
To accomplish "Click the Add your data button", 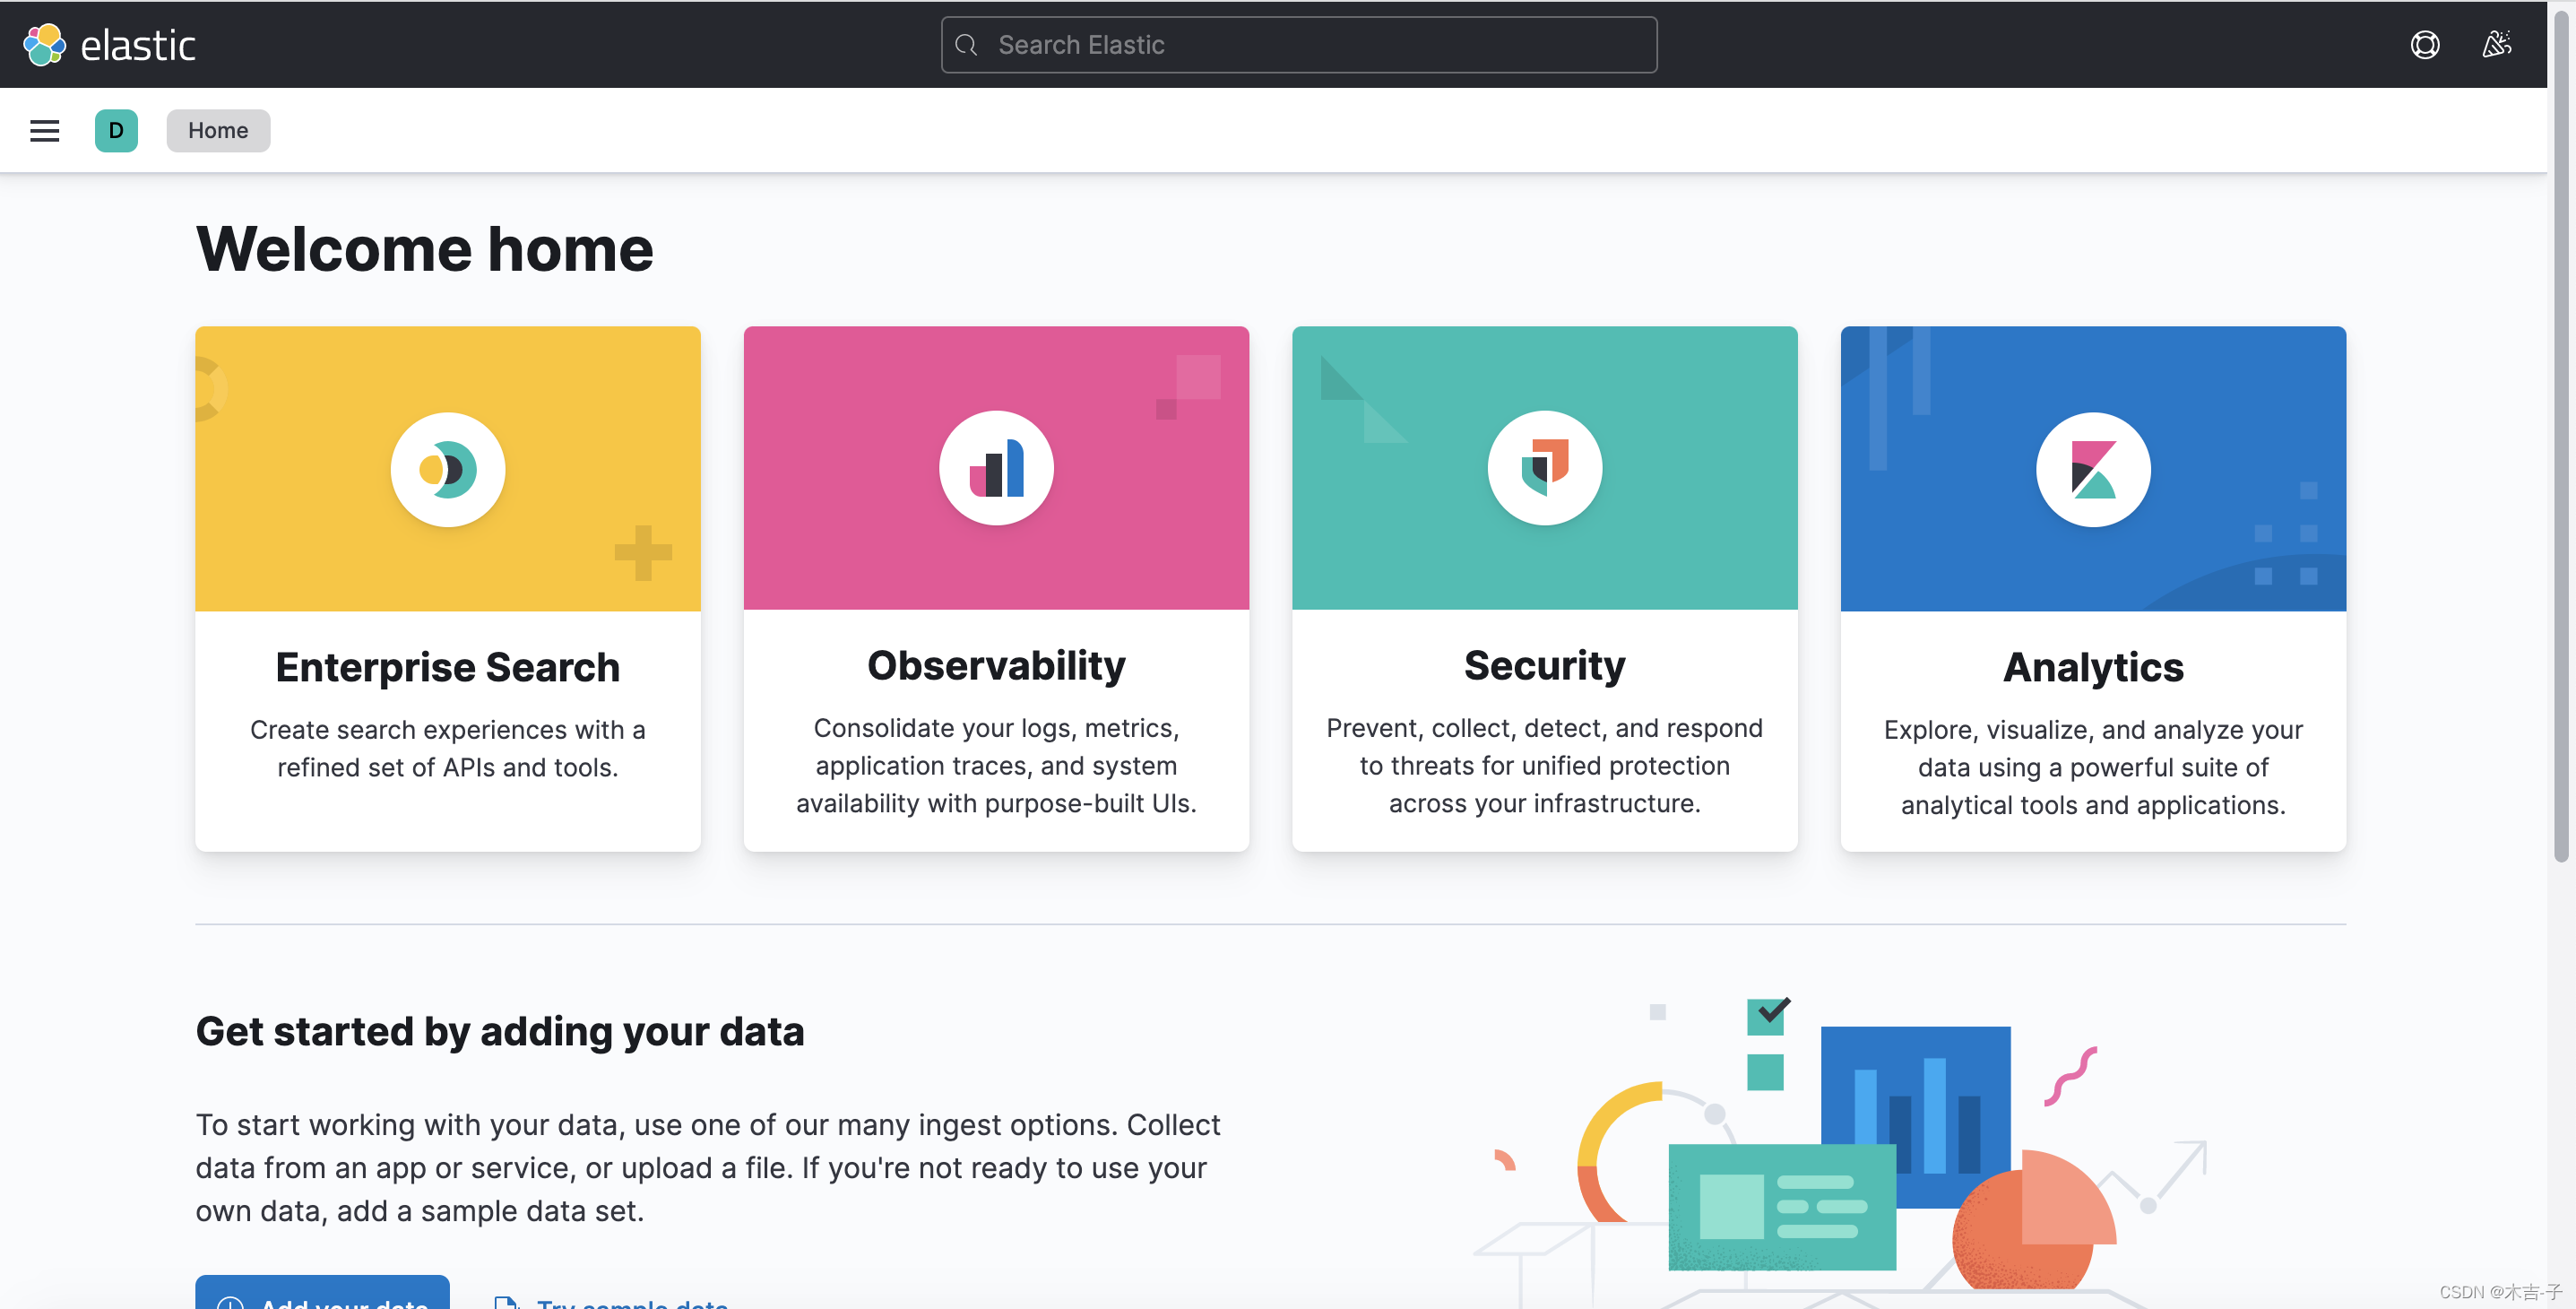I will click(x=322, y=1303).
